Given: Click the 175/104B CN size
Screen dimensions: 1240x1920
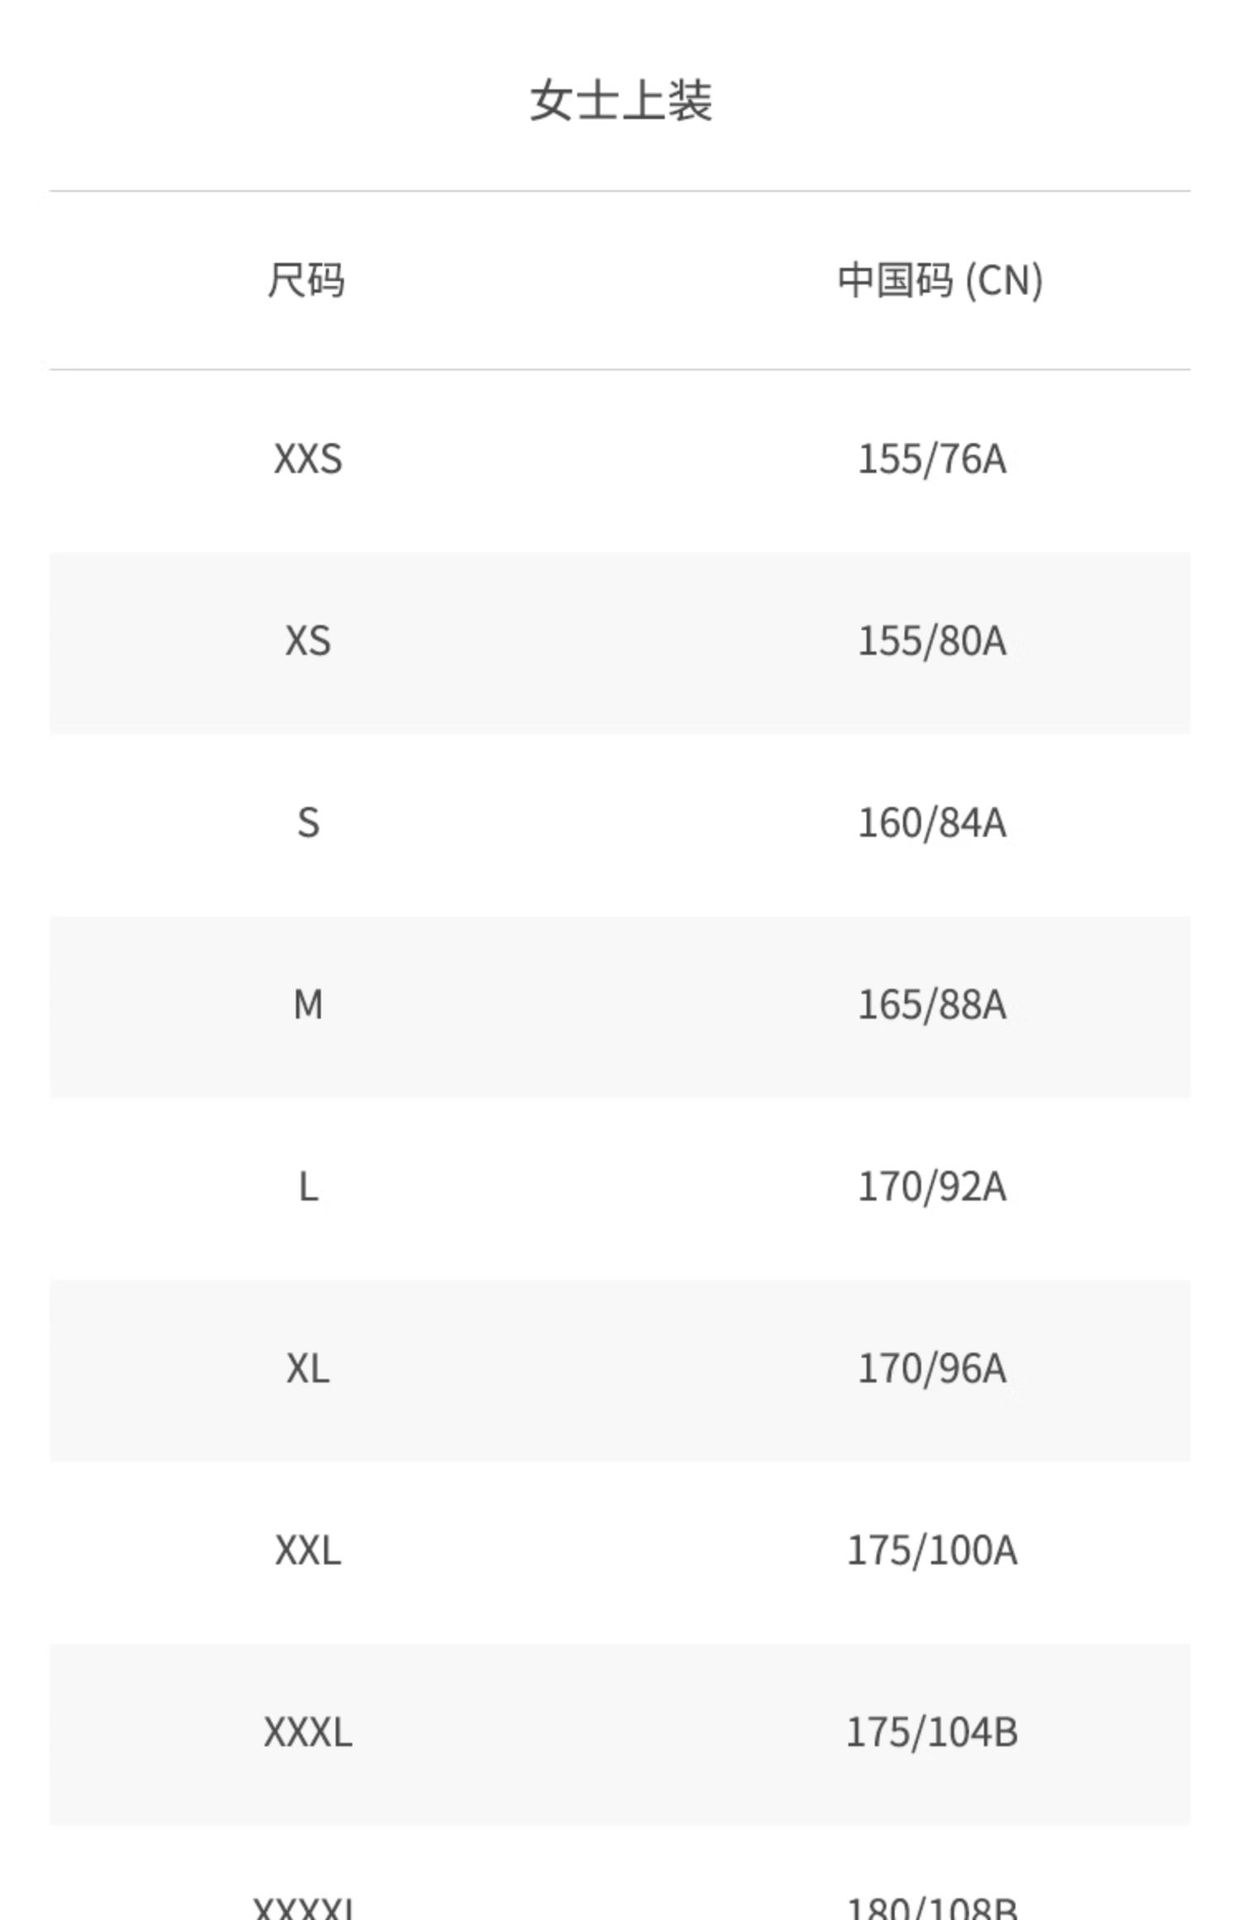Looking at the screenshot, I should tap(932, 1733).
